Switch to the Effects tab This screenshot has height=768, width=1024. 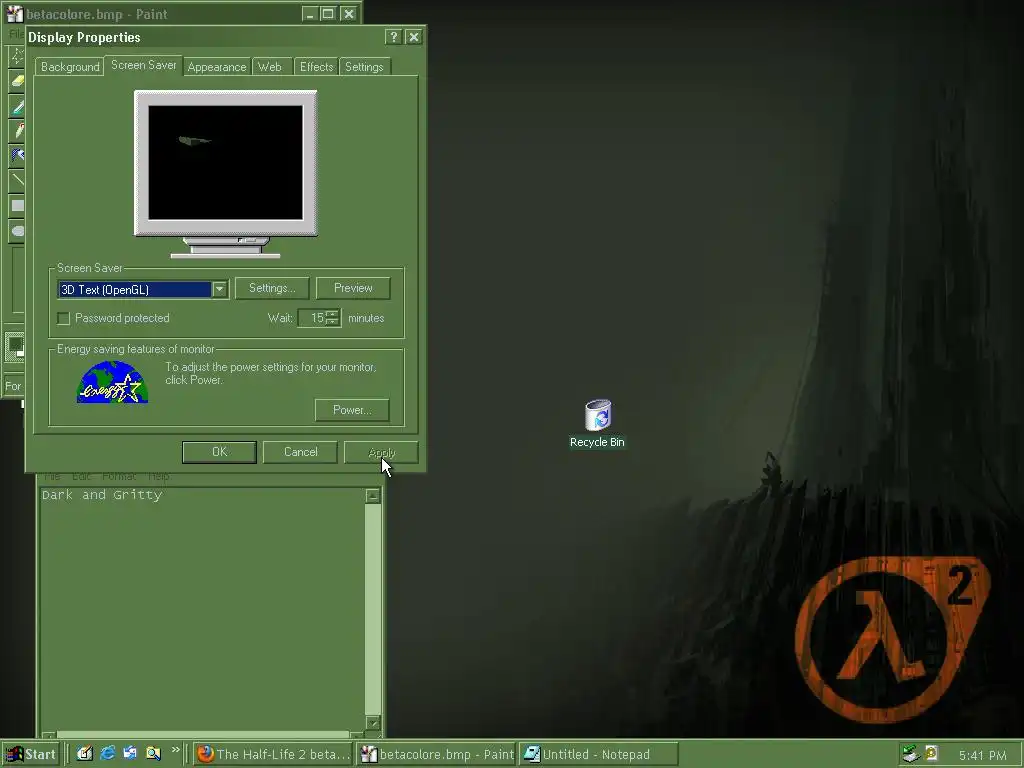[x=316, y=67]
